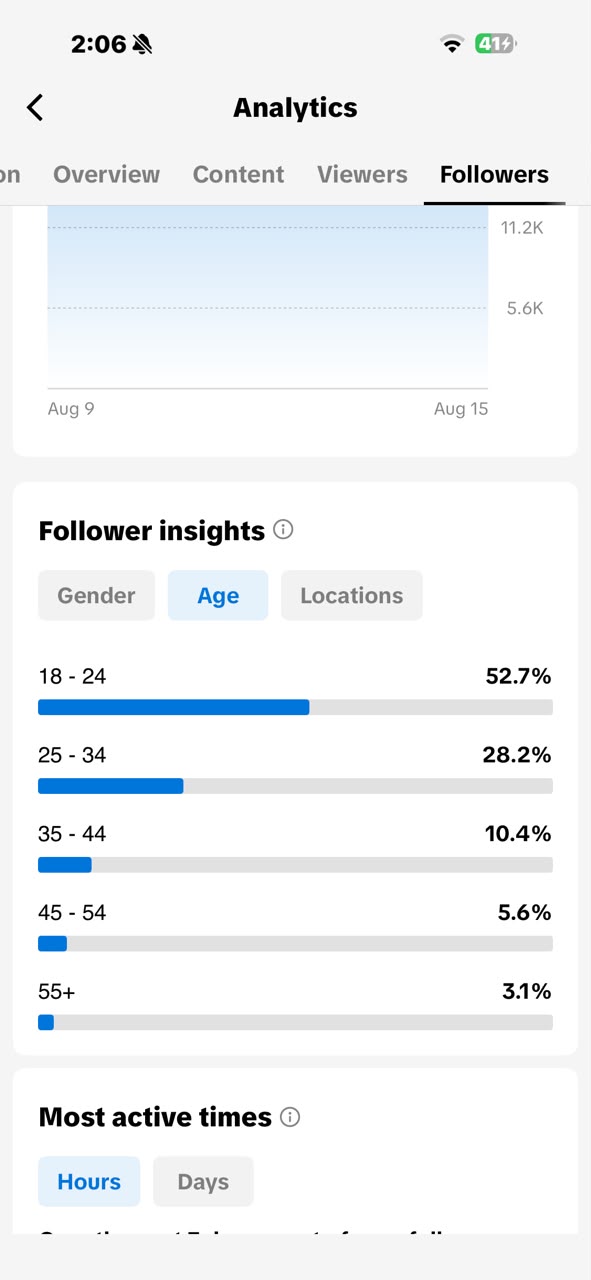Switch to Hours view
The image size is (591, 1280).
[89, 1181]
